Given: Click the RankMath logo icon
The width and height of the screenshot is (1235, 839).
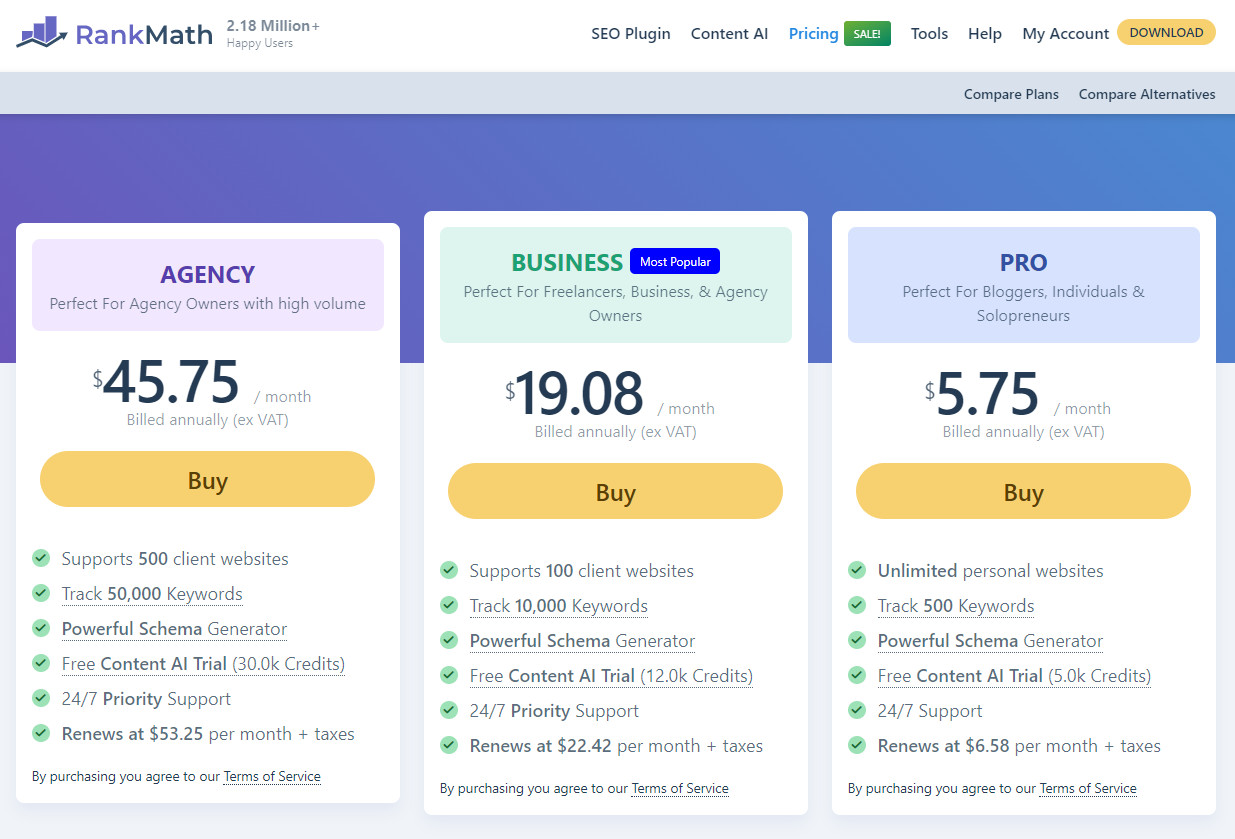Looking at the screenshot, I should pos(40,33).
